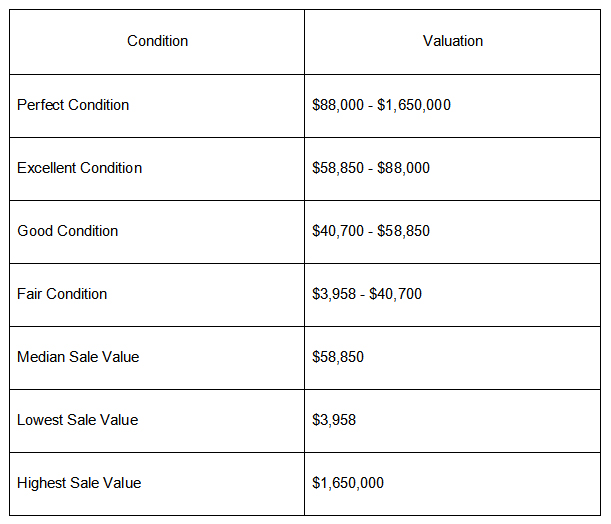
Task: Click the $58,850 lower bound for Excellent Condition
Action: tap(338, 168)
